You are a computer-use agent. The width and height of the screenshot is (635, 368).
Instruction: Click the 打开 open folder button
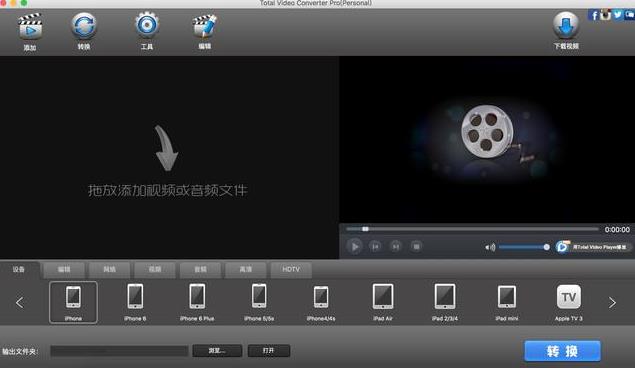(x=268, y=351)
